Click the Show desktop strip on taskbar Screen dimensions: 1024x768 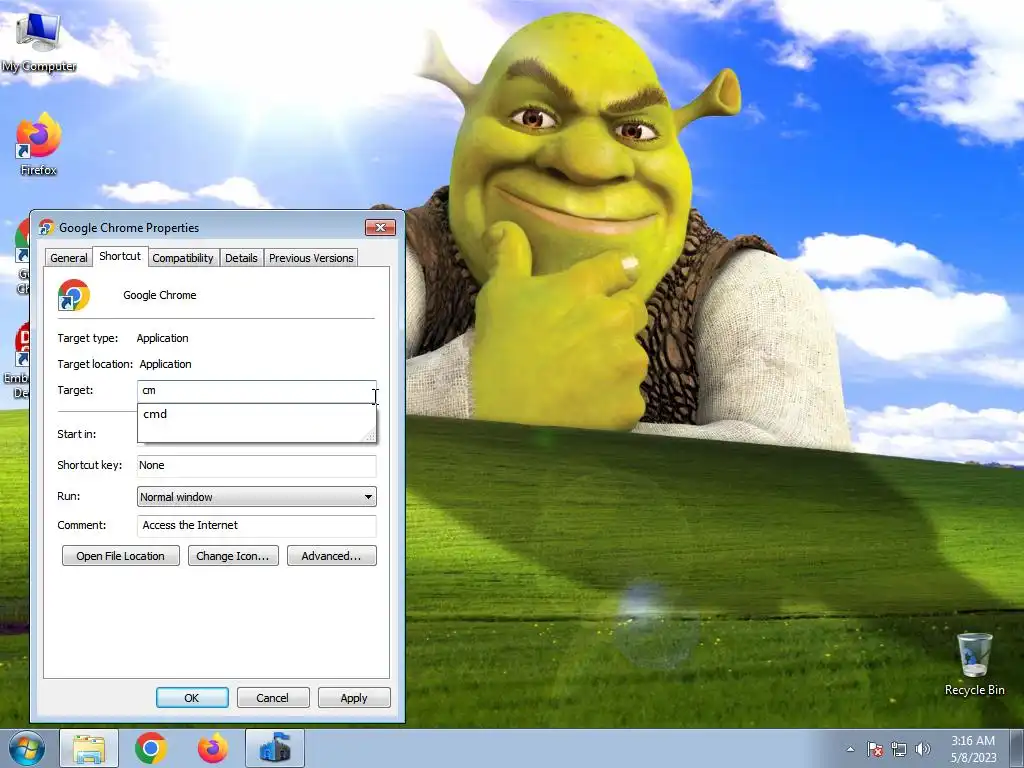pos(1017,748)
